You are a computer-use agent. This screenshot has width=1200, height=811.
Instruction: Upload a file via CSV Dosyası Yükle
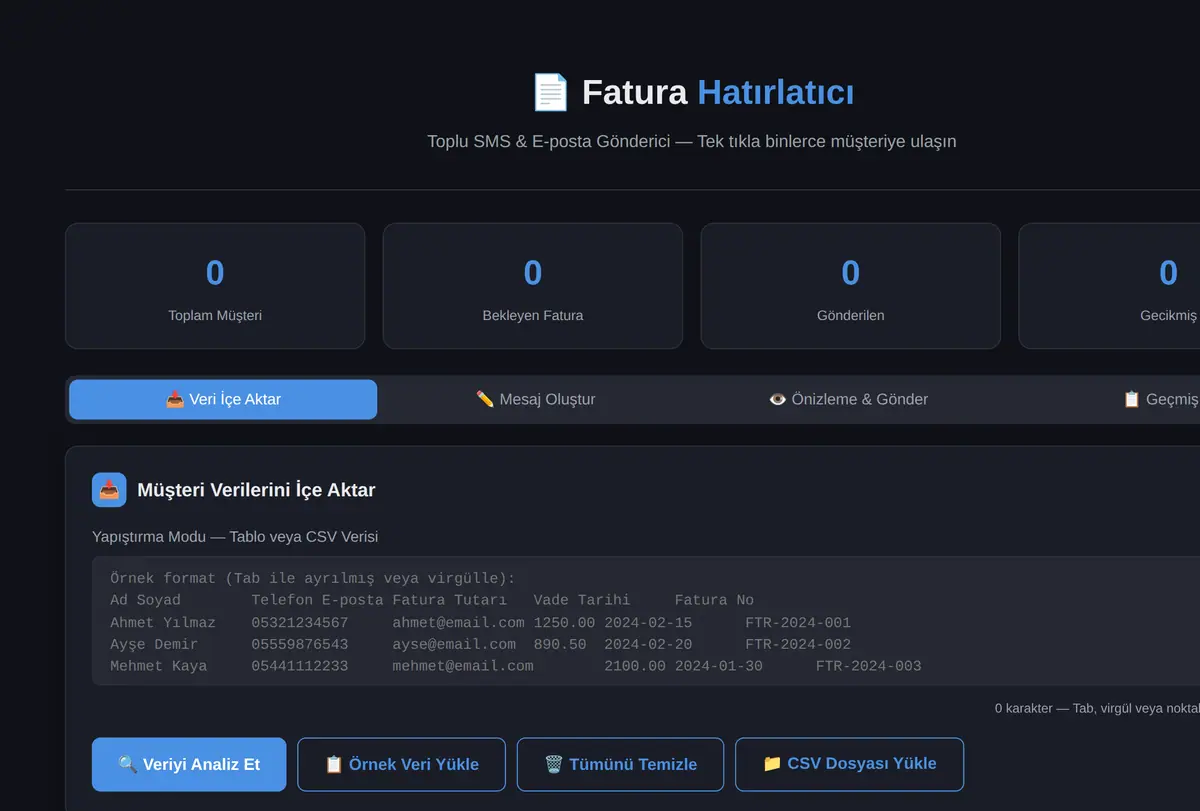pyautogui.click(x=849, y=764)
